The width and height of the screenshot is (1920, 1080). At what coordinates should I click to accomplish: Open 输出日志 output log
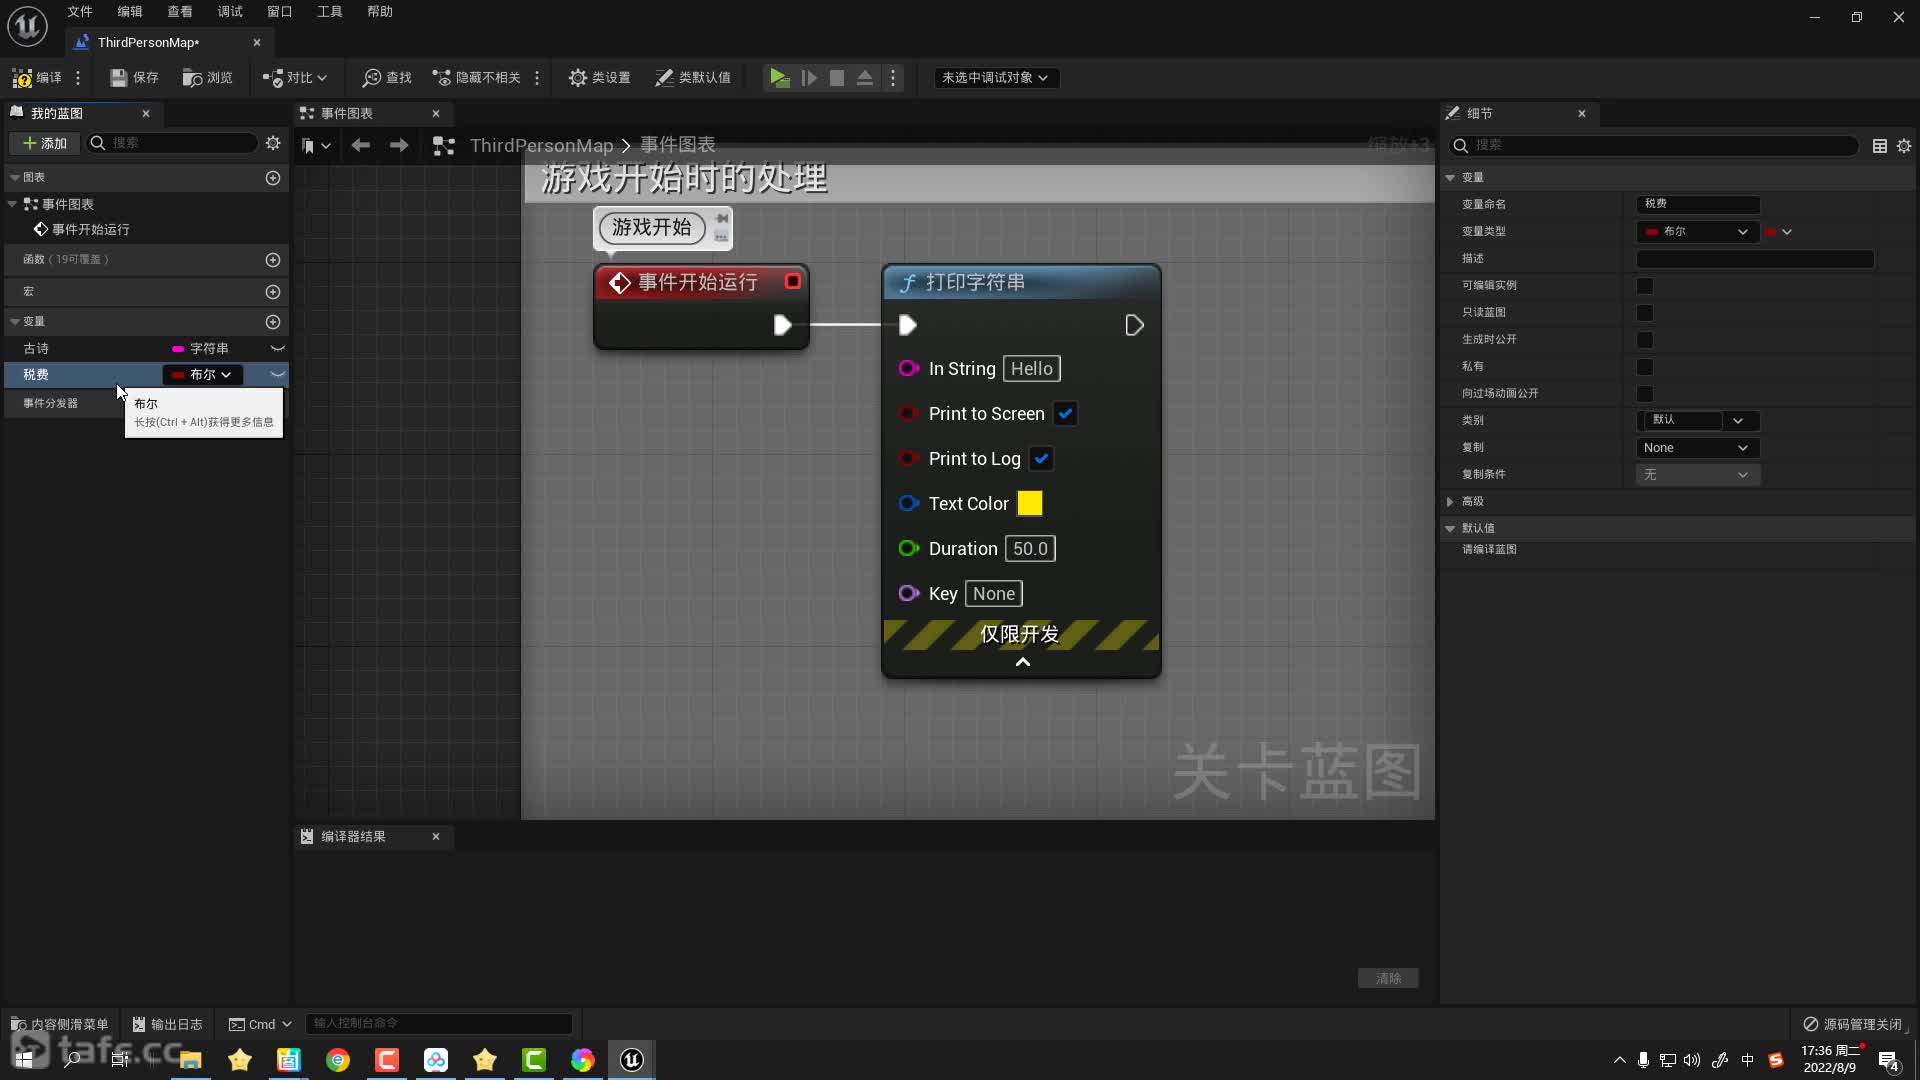point(168,1025)
